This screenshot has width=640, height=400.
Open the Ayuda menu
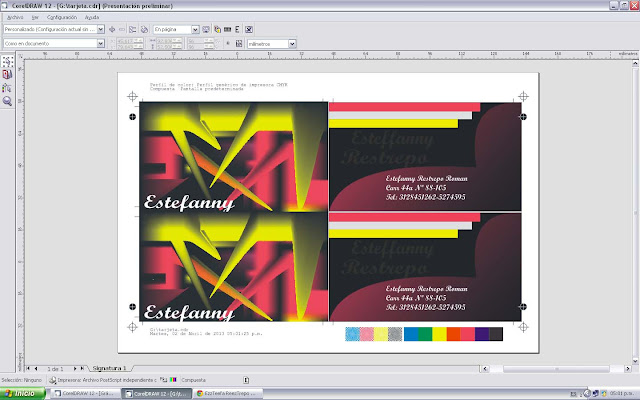tap(92, 17)
